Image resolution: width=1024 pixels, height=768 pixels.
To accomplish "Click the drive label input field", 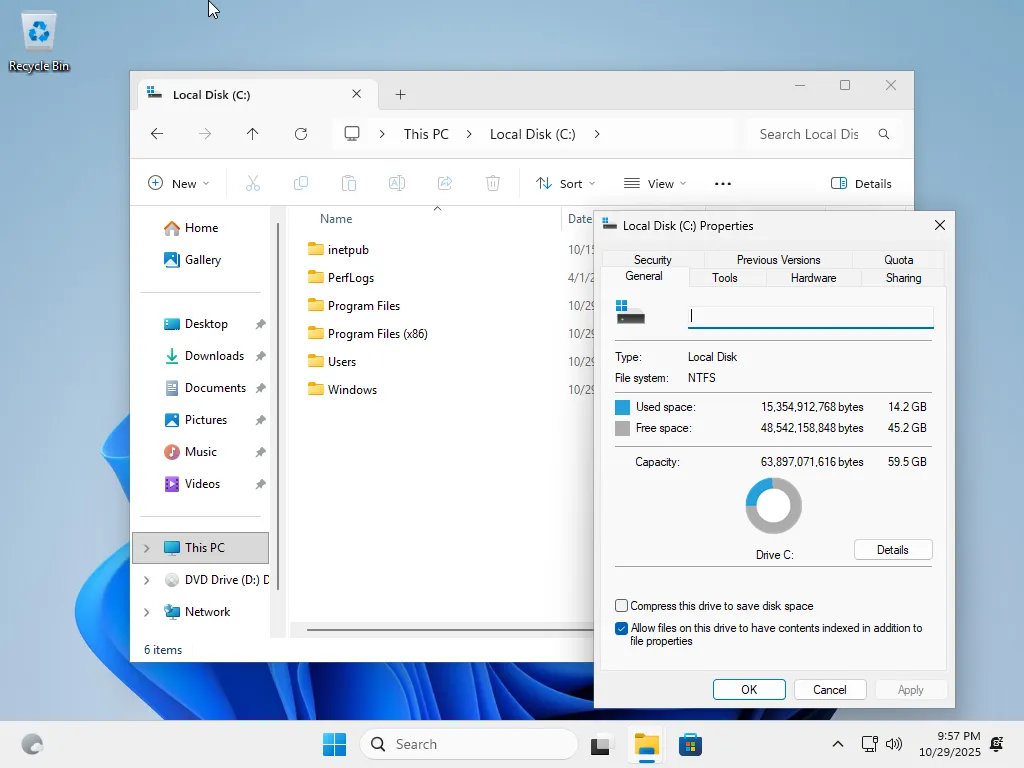I will point(810,316).
